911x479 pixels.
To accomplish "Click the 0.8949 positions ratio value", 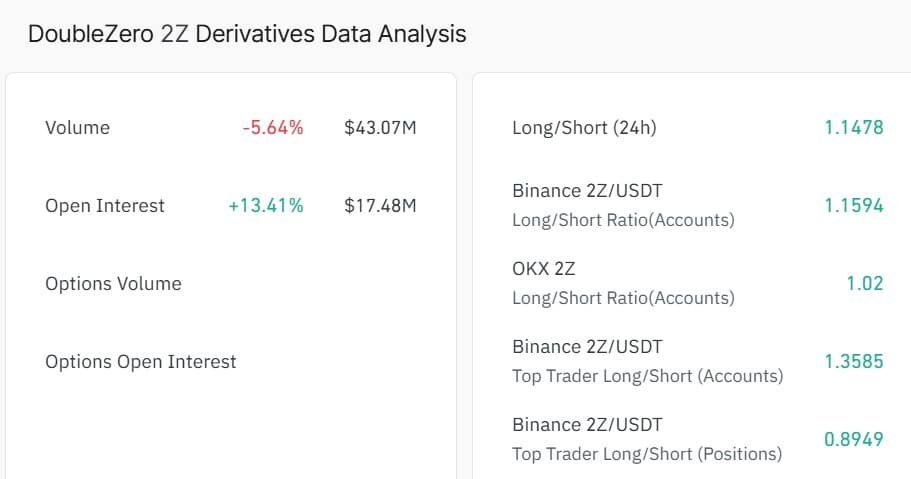I will [853, 440].
